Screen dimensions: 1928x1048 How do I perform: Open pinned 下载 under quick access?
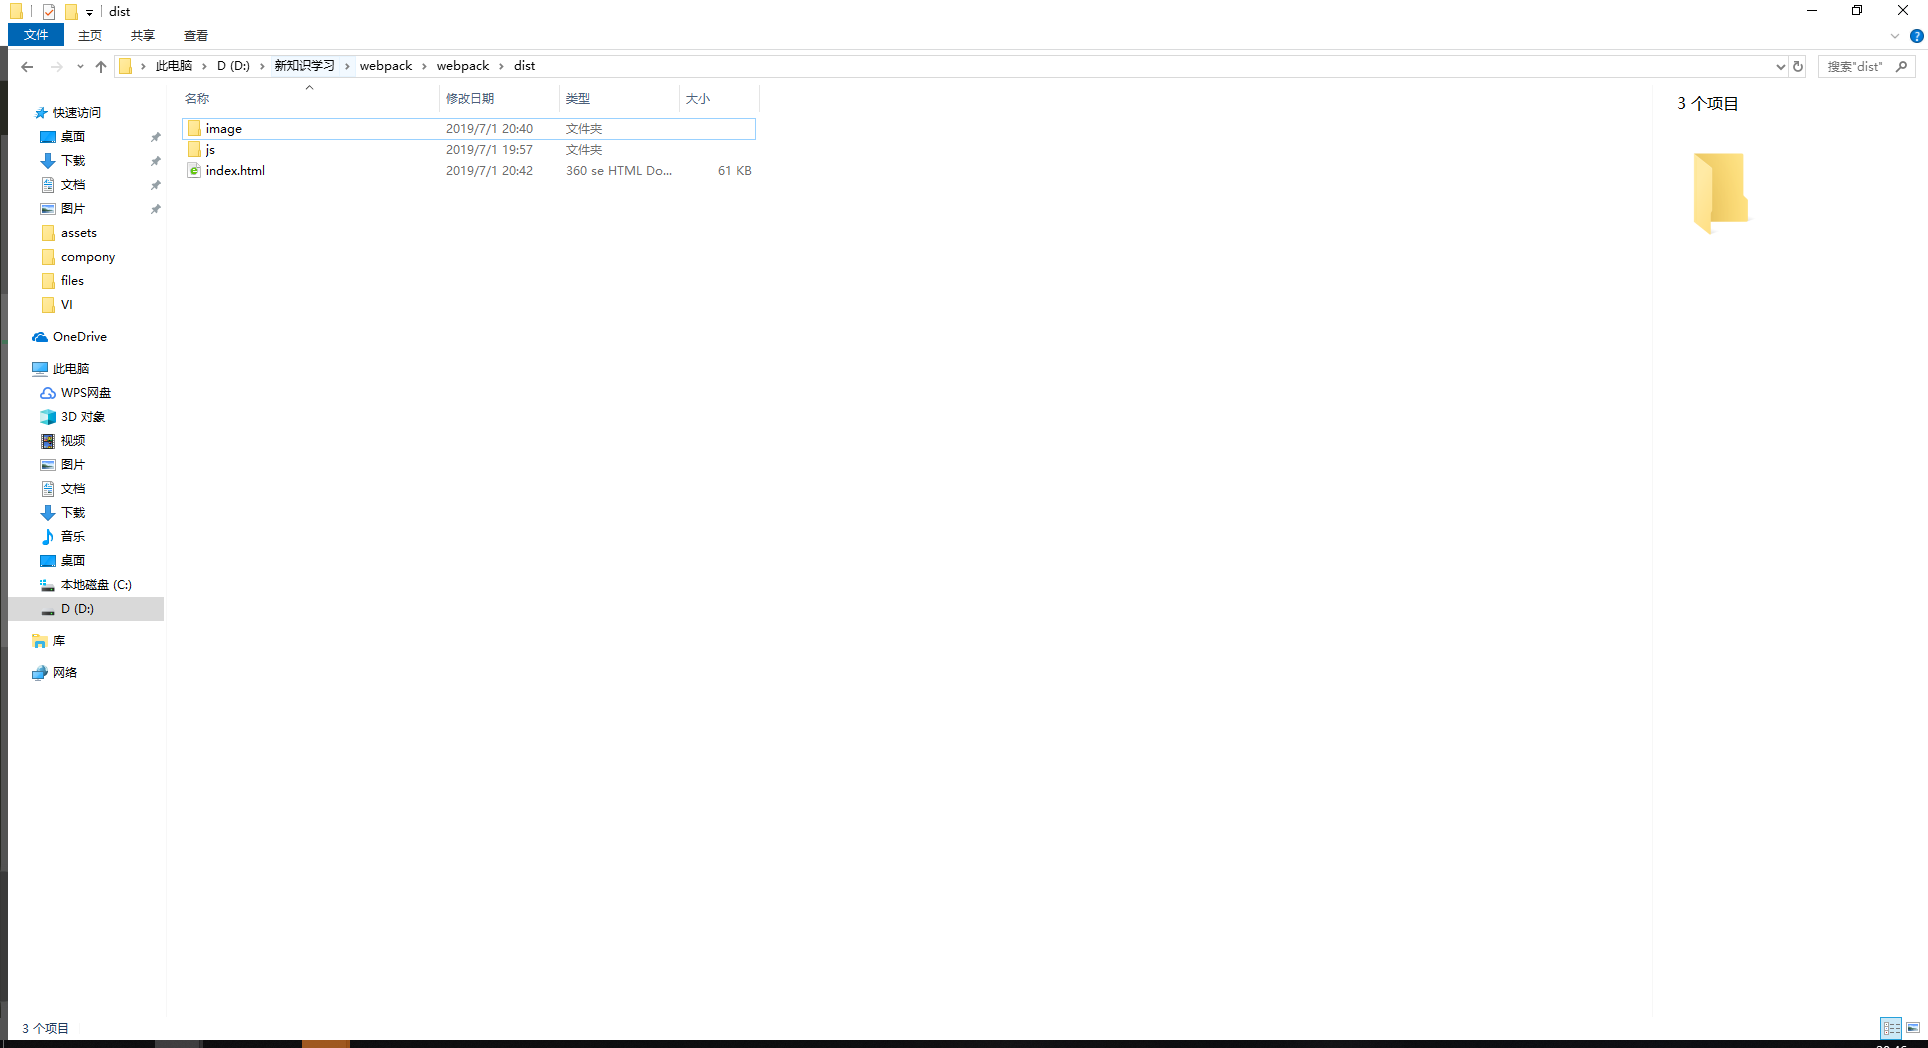click(x=73, y=161)
